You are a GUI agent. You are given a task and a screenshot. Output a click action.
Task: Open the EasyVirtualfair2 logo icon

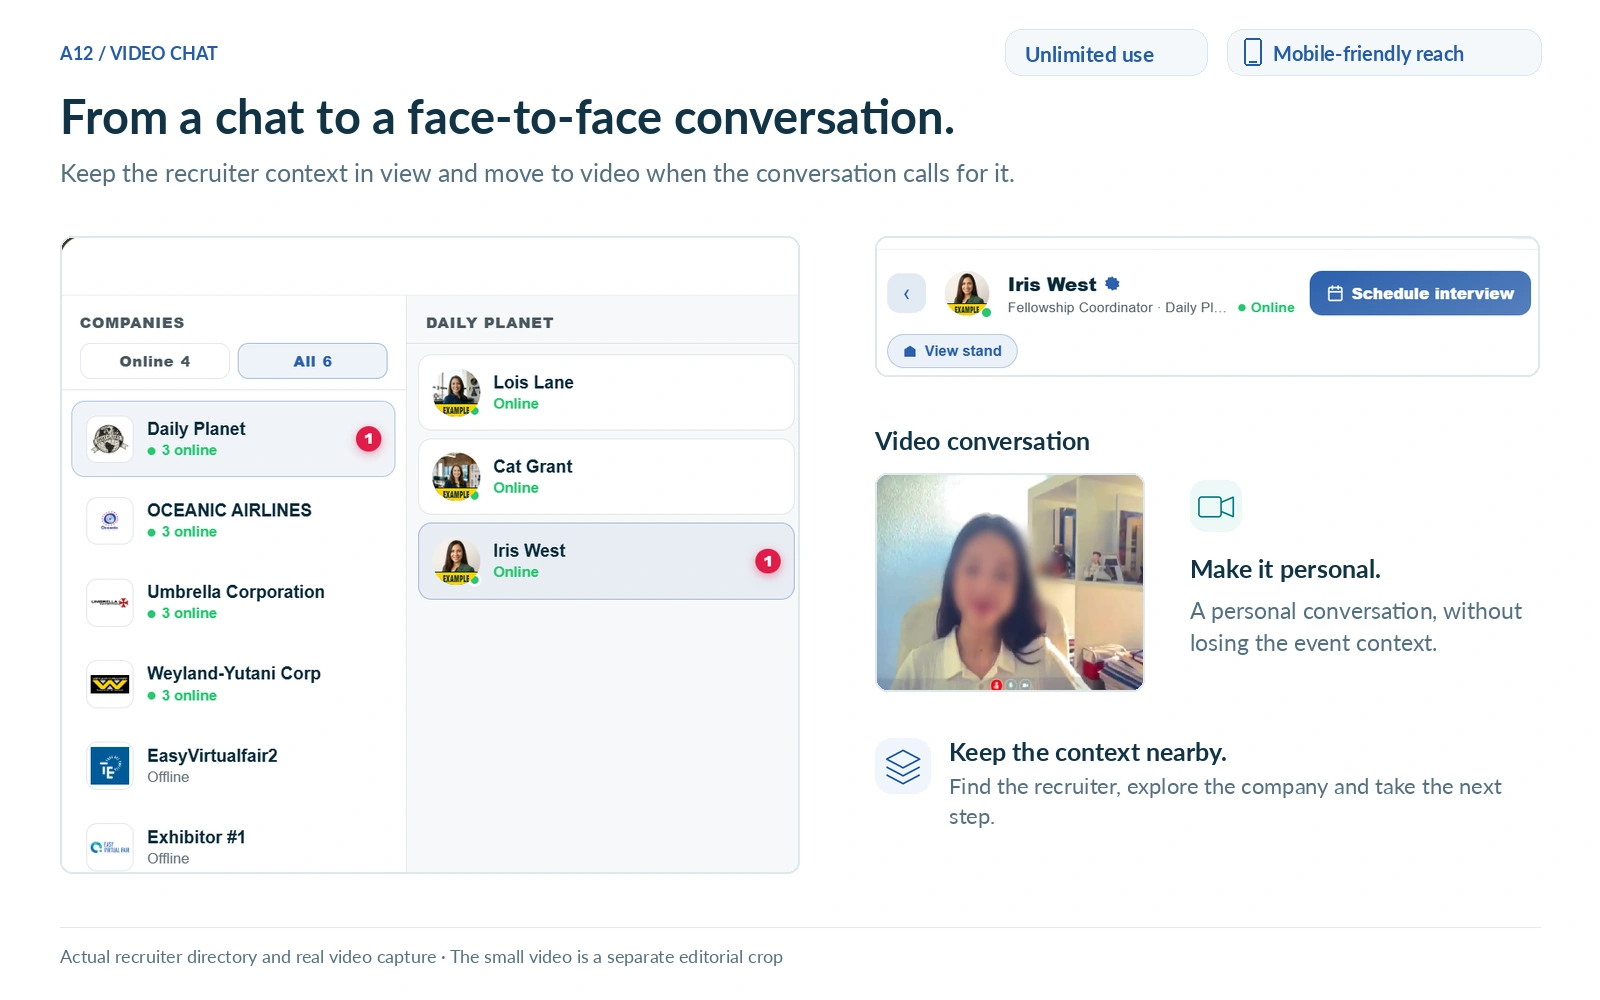[x=109, y=766]
